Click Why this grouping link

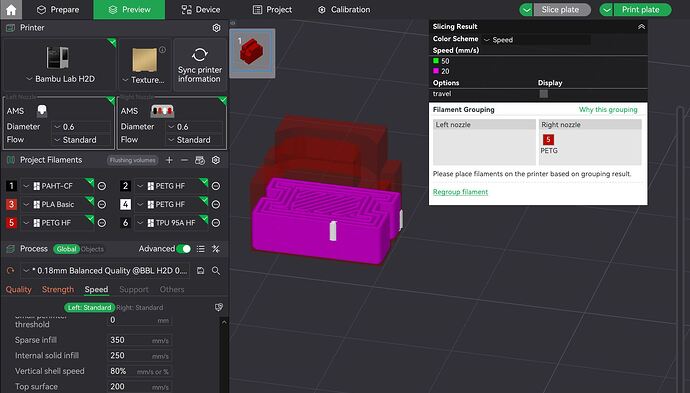tap(608, 110)
